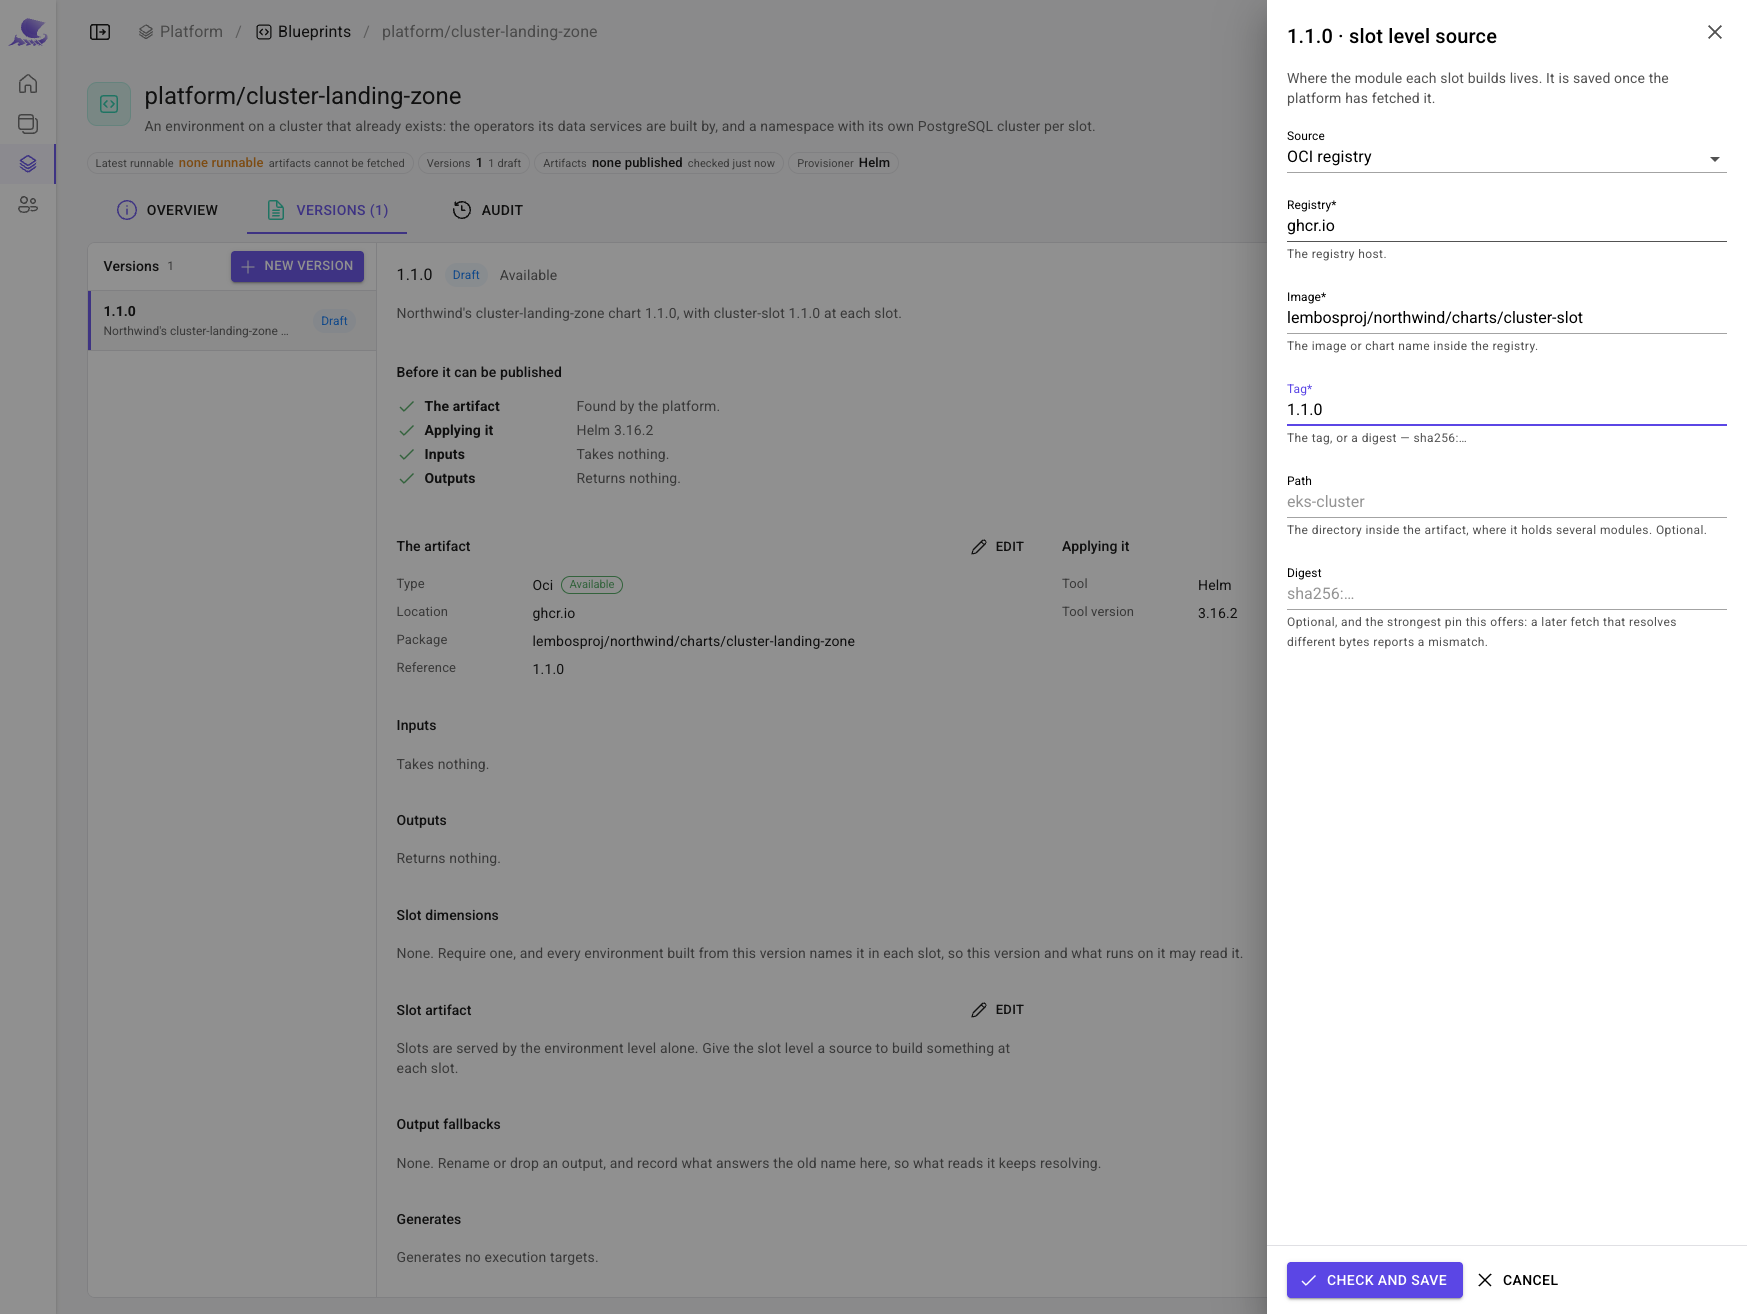Click the Versions document icon
This screenshot has width=1747, height=1314.
point(276,210)
